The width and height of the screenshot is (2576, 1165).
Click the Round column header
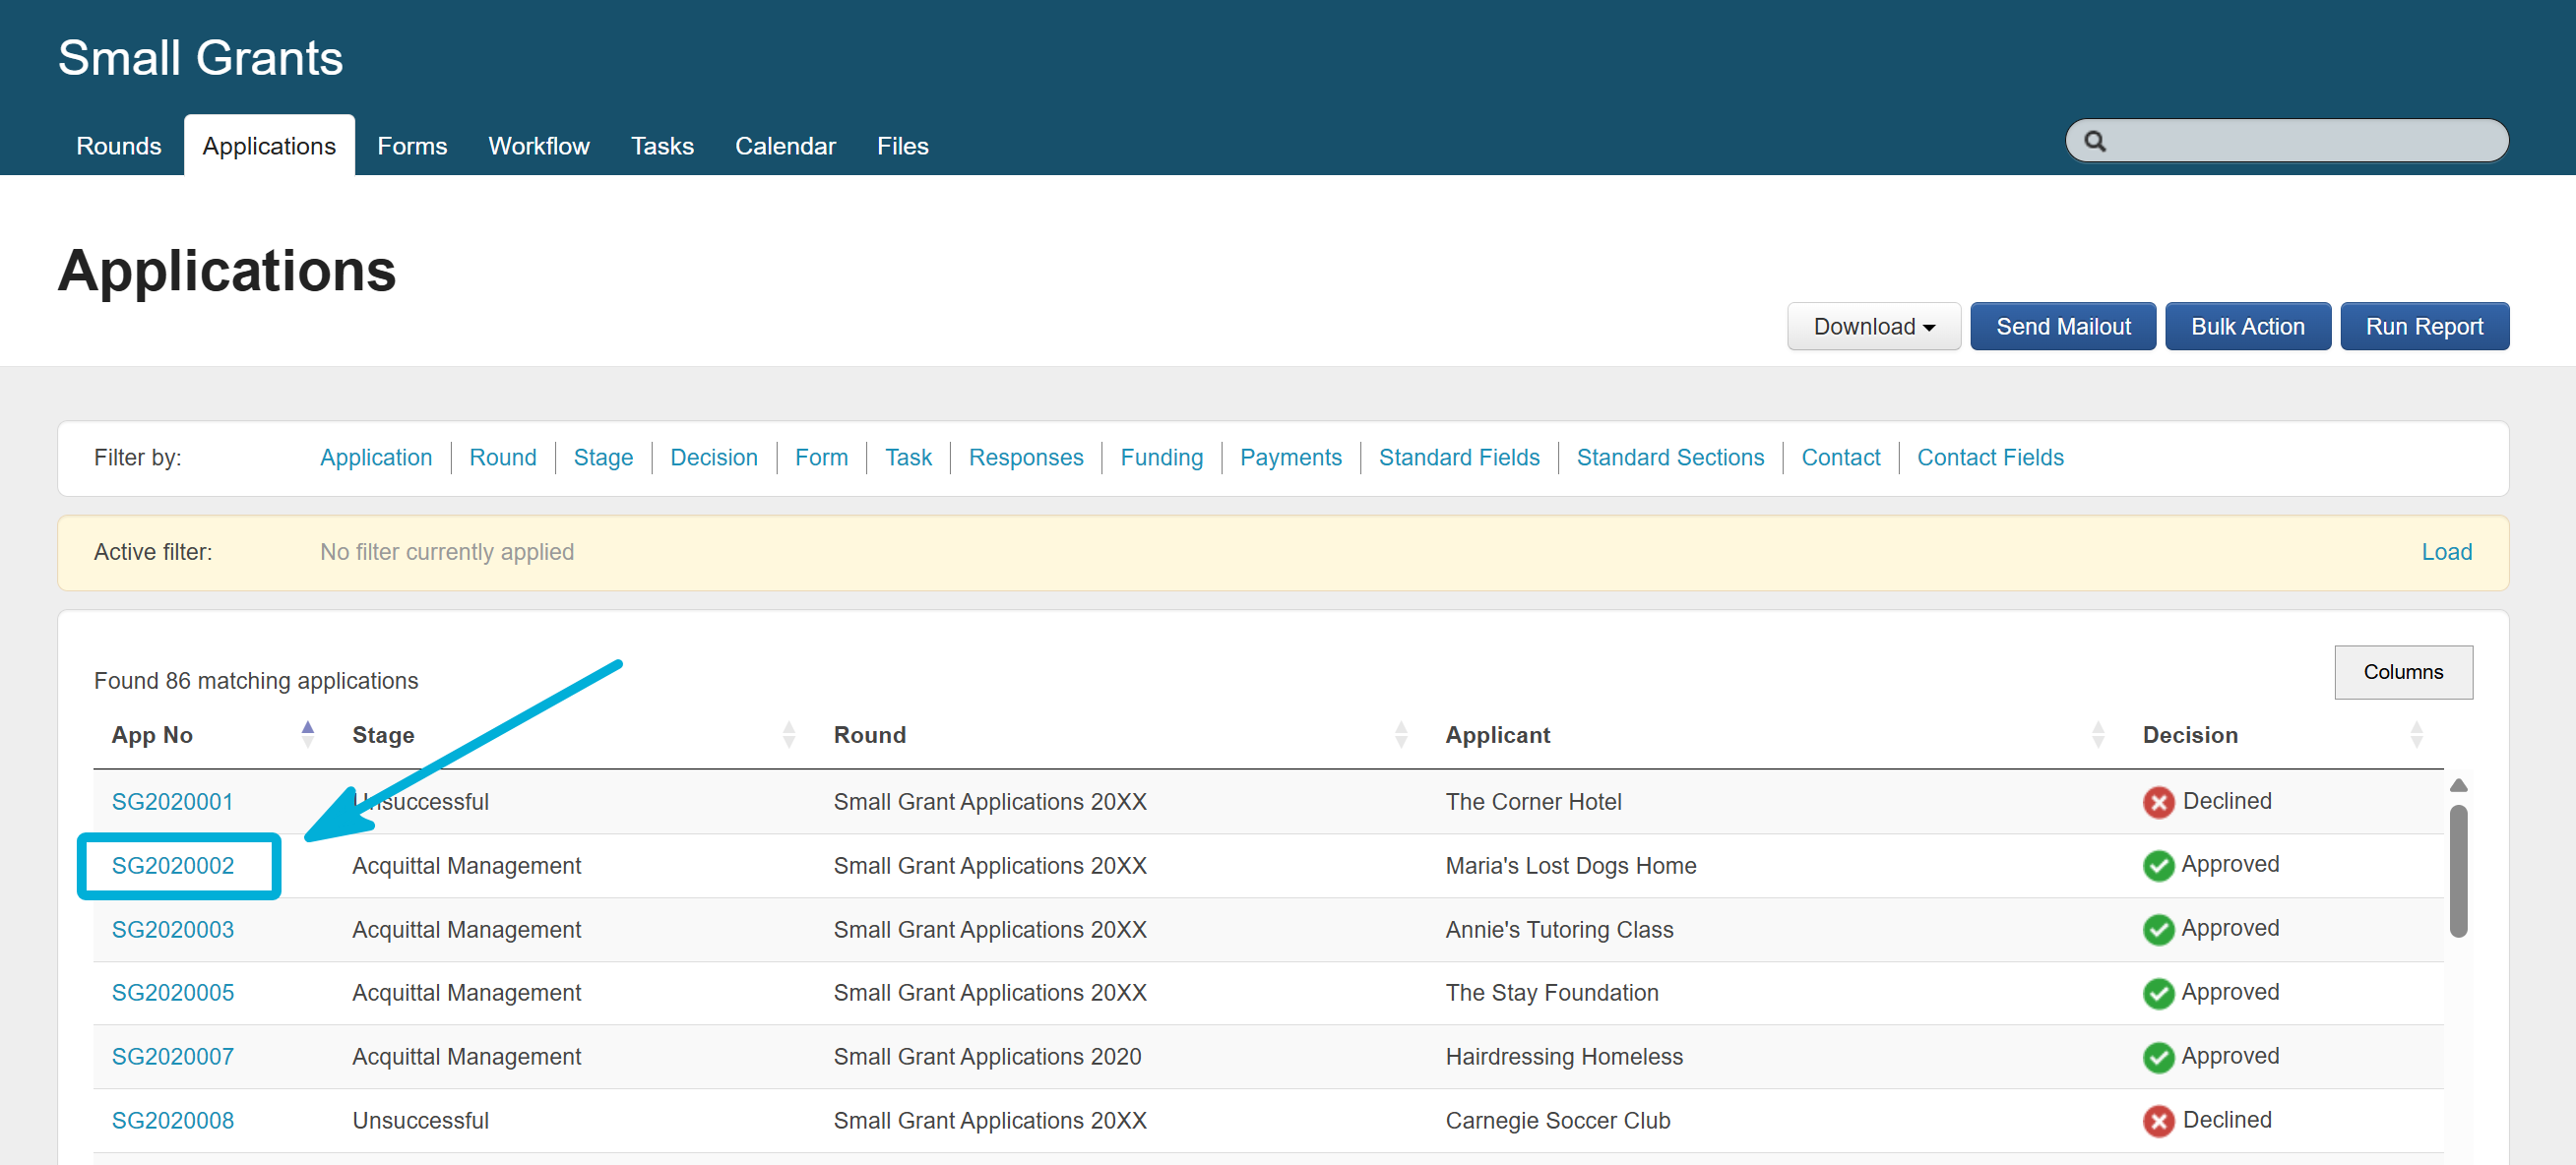[869, 735]
